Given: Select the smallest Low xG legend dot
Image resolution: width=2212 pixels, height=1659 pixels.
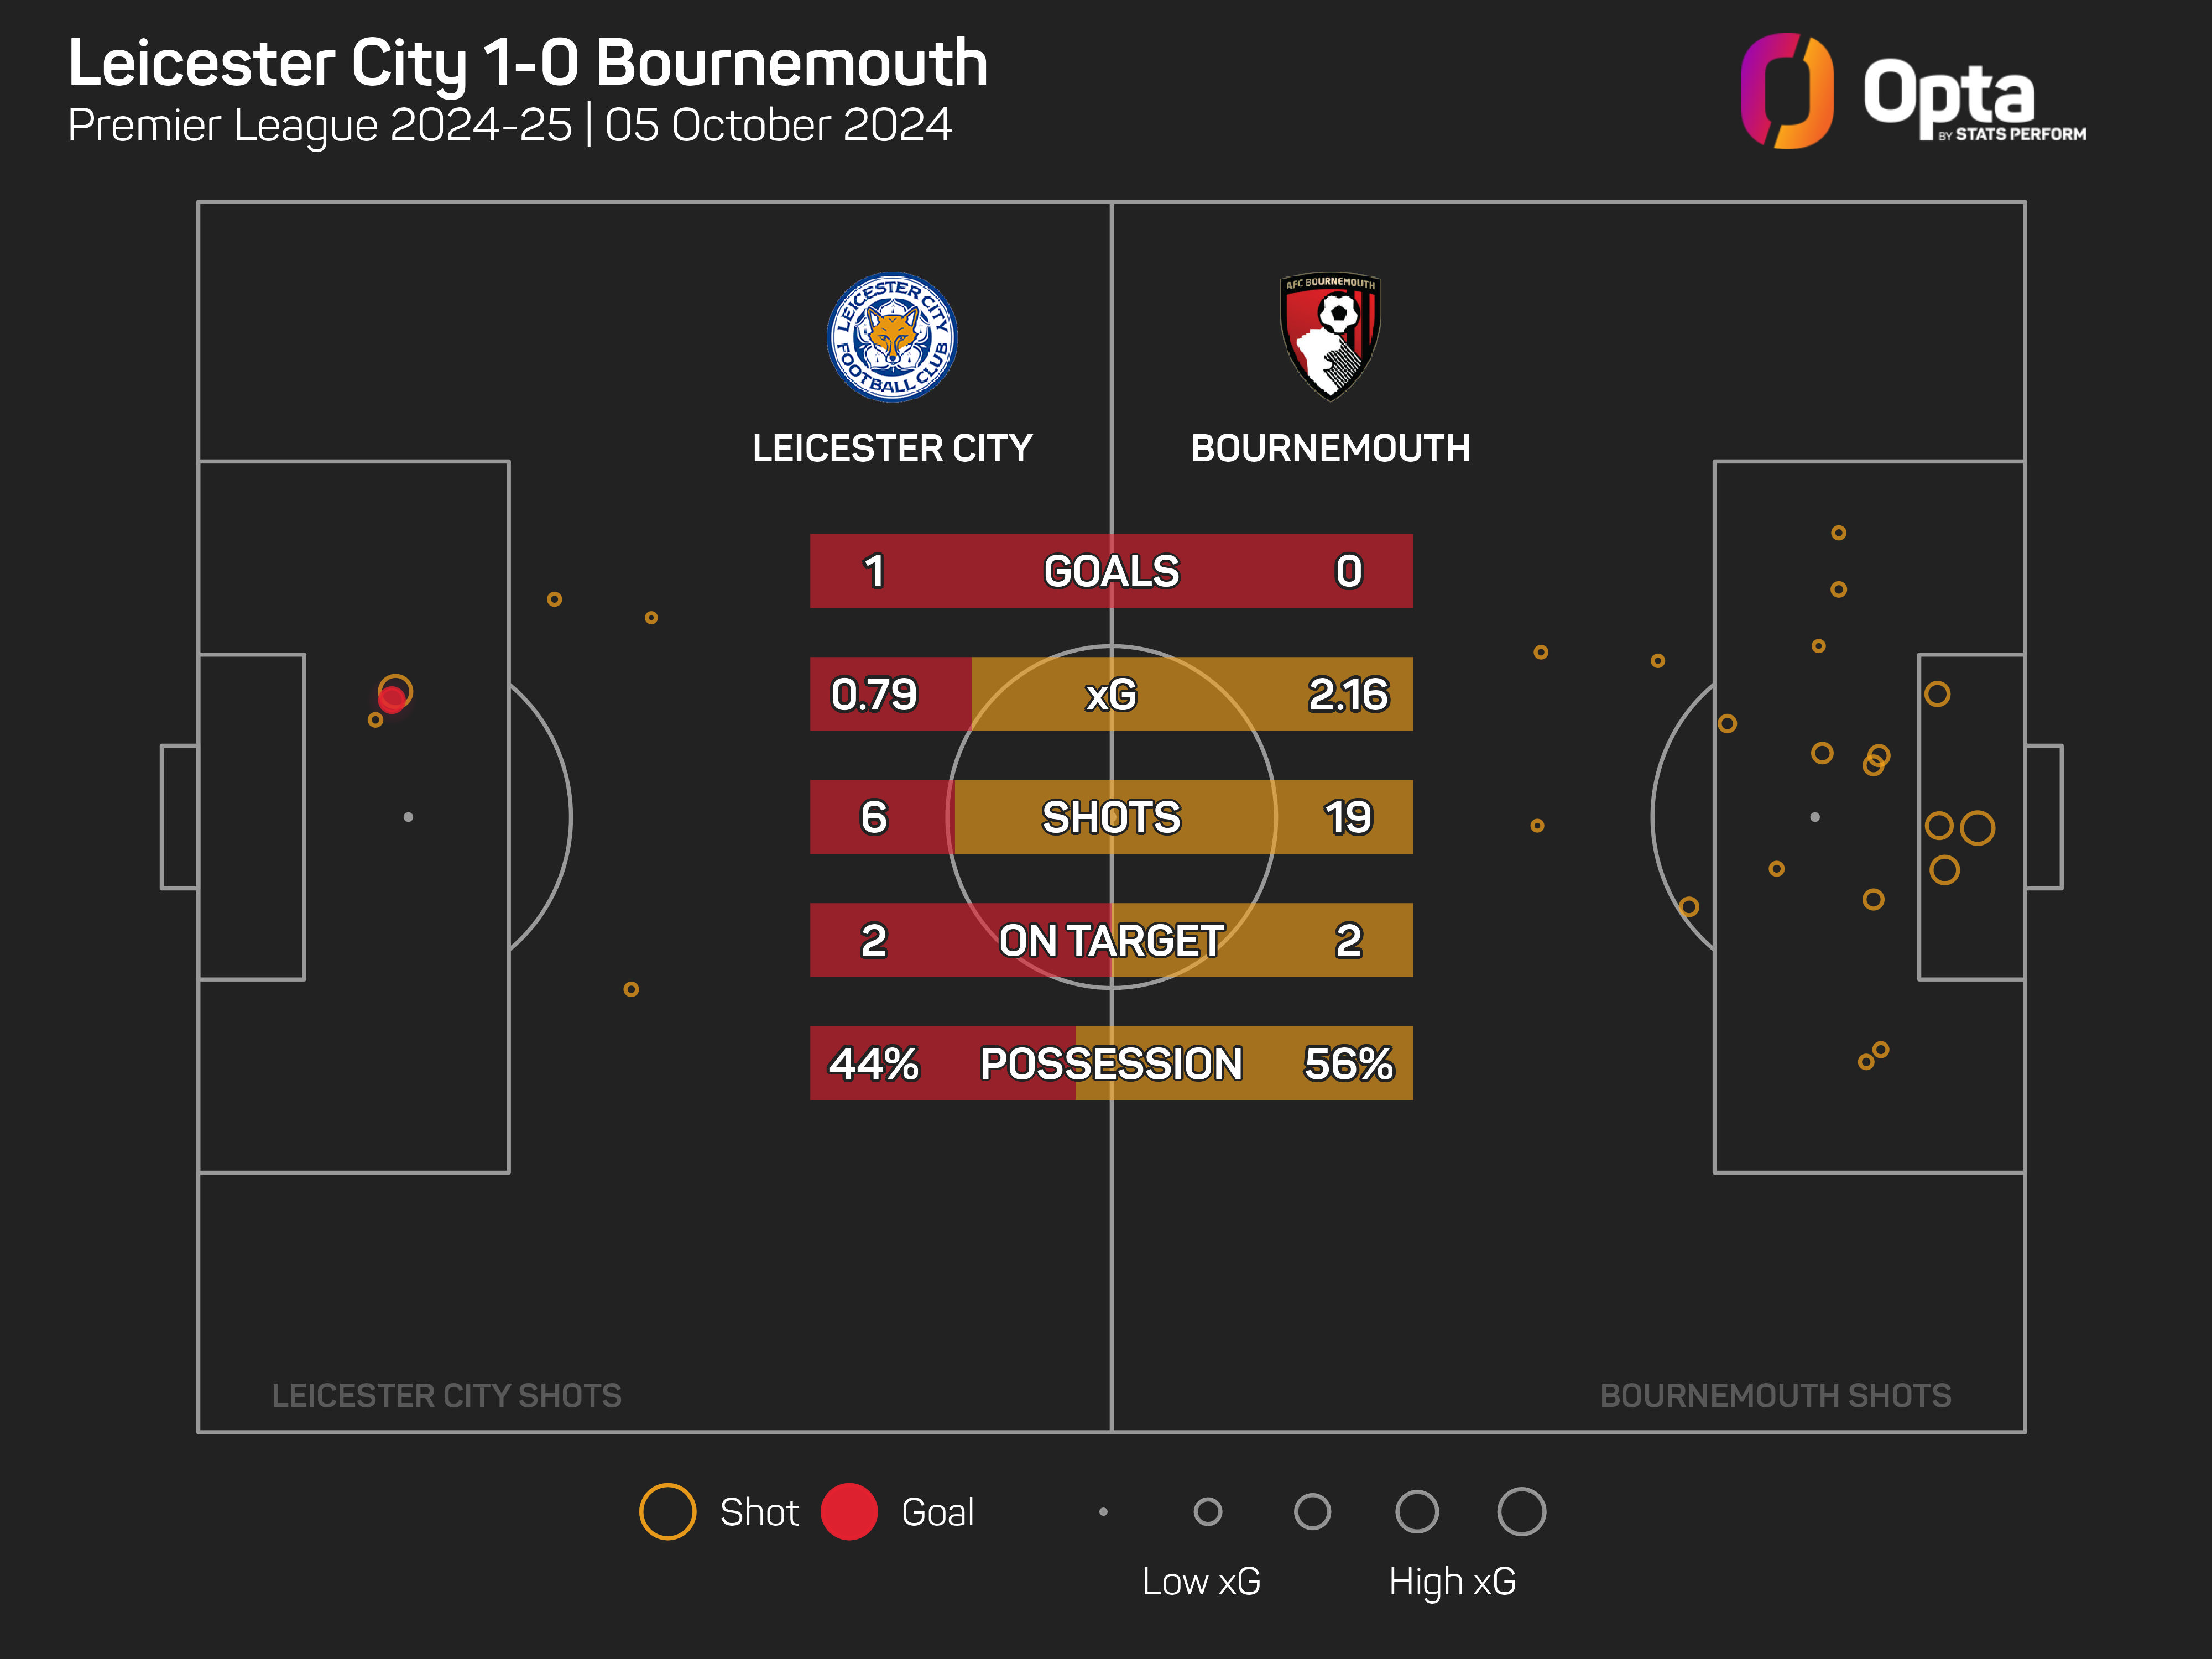Looking at the screenshot, I should point(1103,1511).
